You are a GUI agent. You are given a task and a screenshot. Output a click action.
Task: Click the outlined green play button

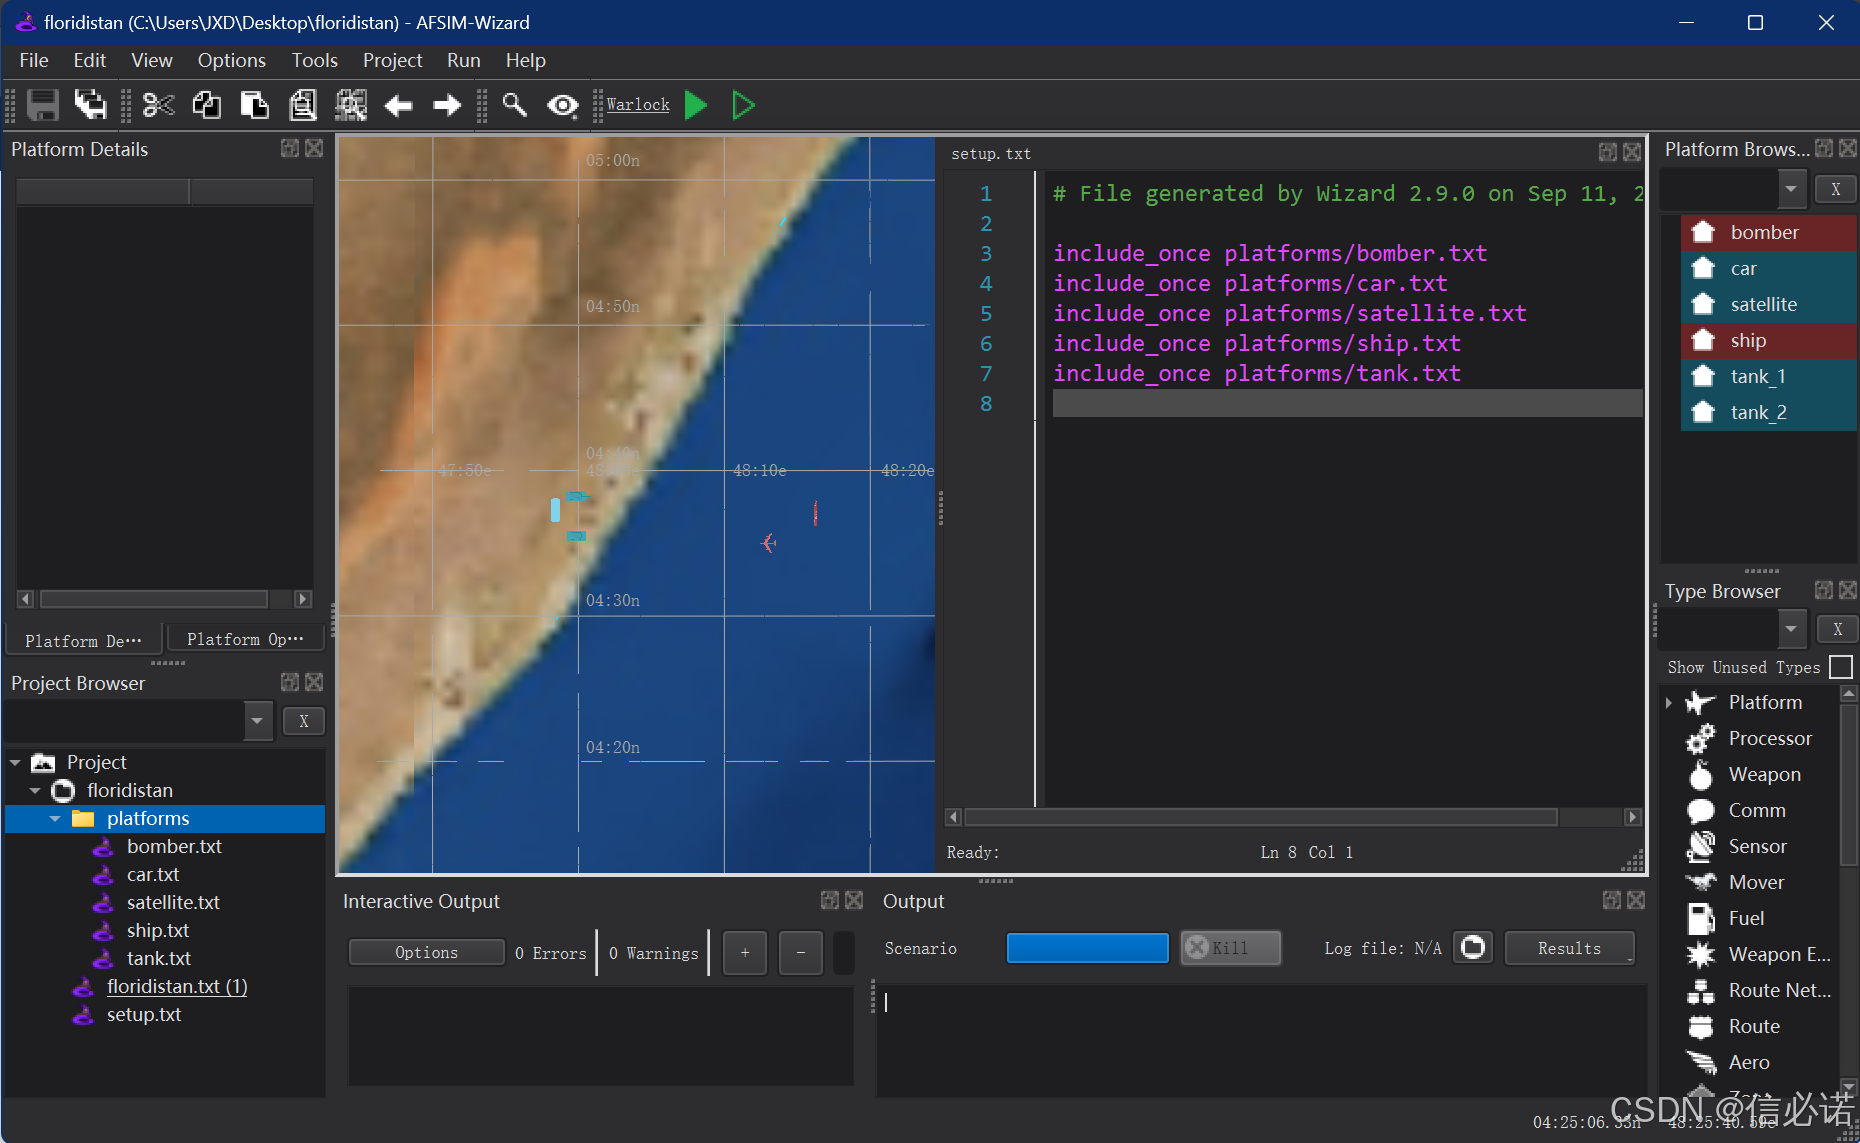(x=743, y=105)
